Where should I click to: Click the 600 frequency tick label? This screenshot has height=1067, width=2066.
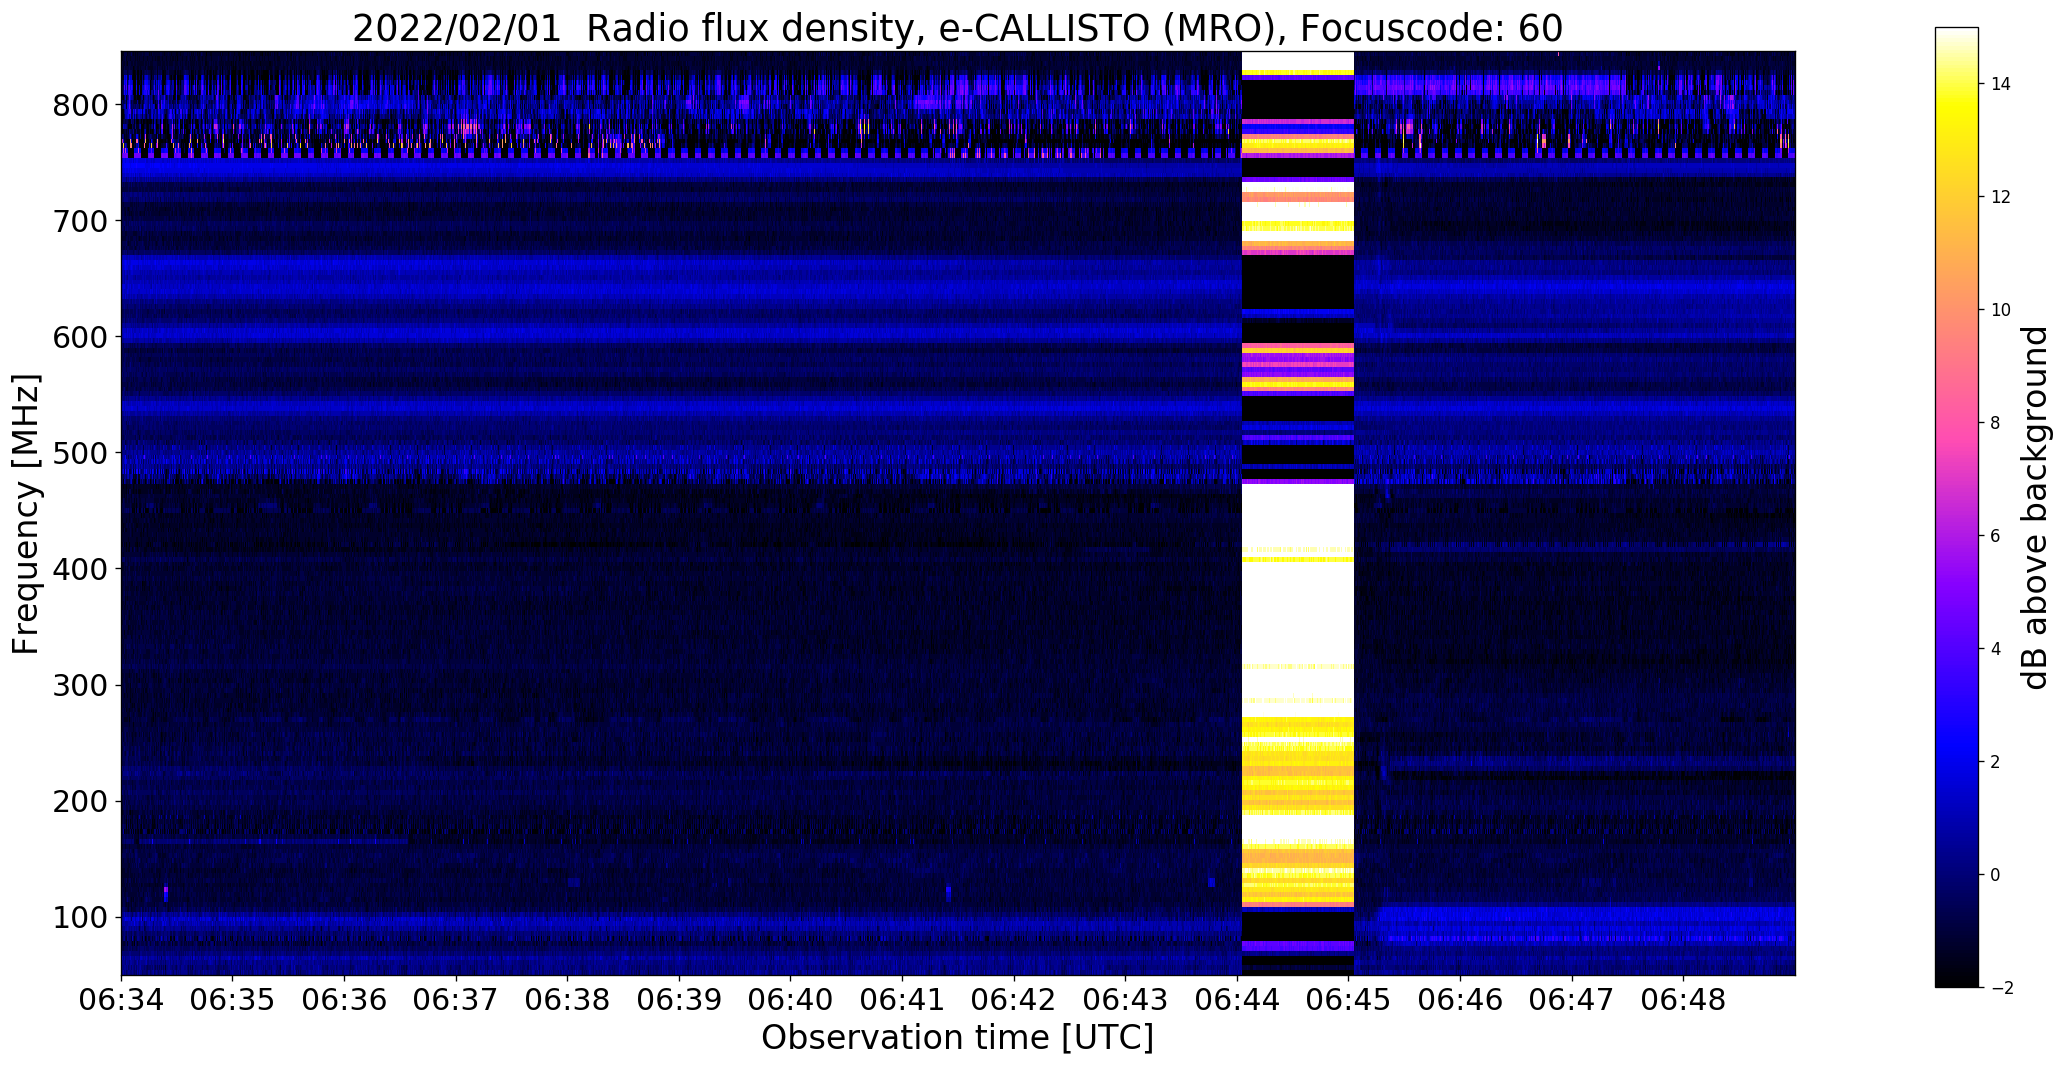click(x=79, y=337)
